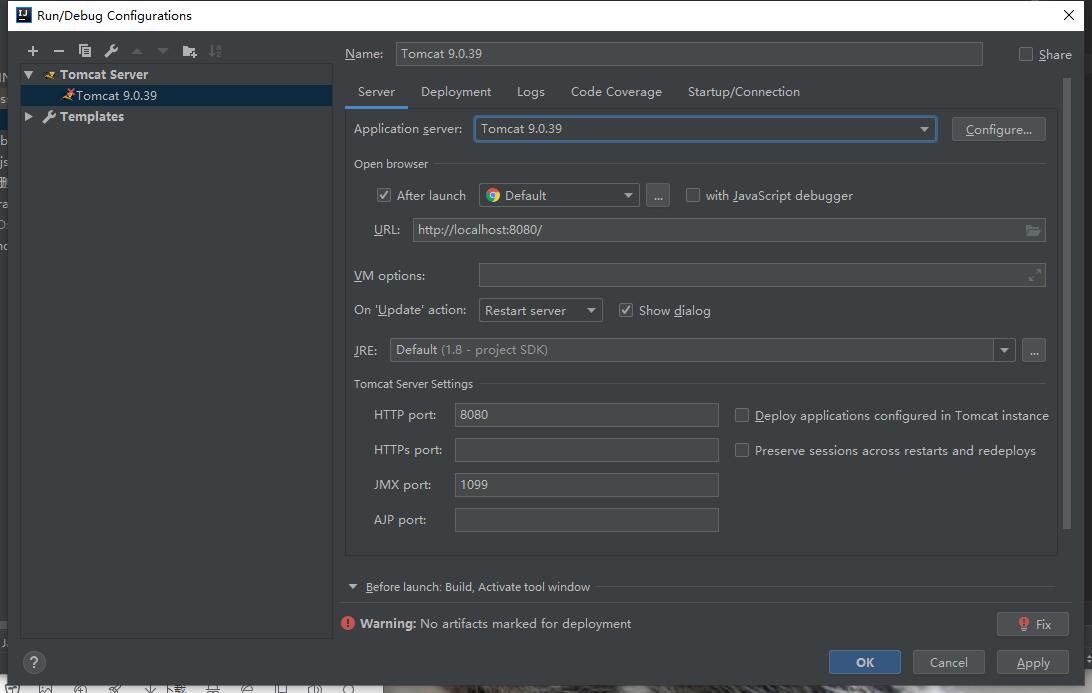The image size is (1092, 693).
Task: Toggle Show dialog checkbox
Action: click(625, 311)
